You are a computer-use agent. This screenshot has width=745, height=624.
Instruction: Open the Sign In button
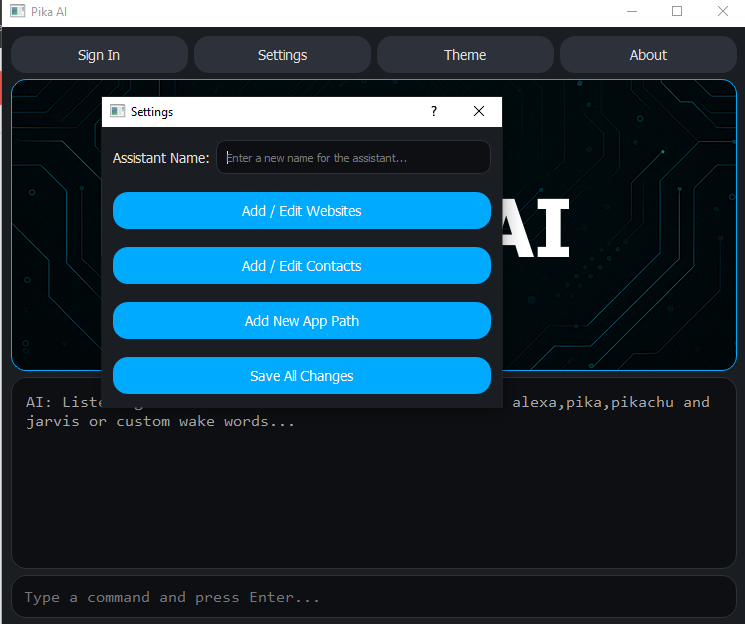tap(99, 55)
